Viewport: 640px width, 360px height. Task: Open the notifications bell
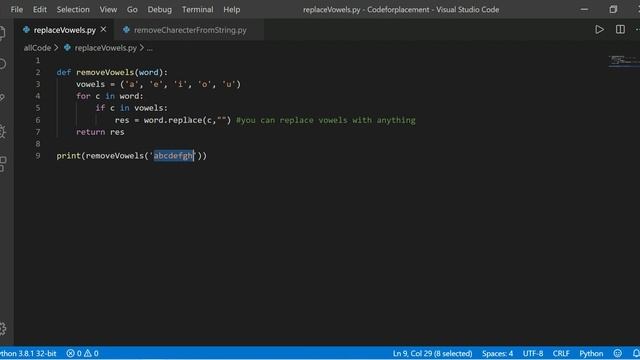636,353
